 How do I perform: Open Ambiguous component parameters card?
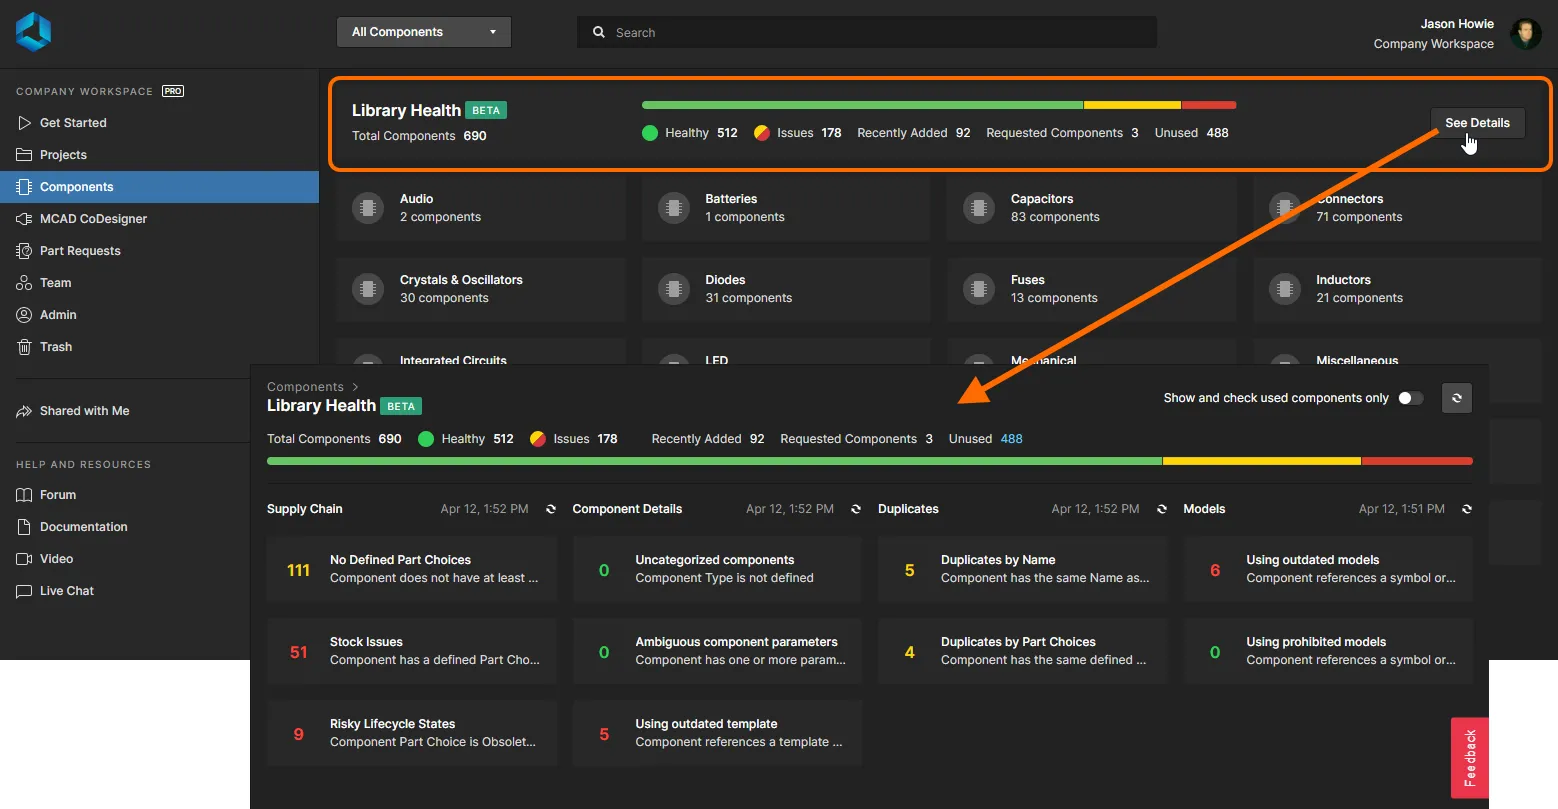point(717,652)
